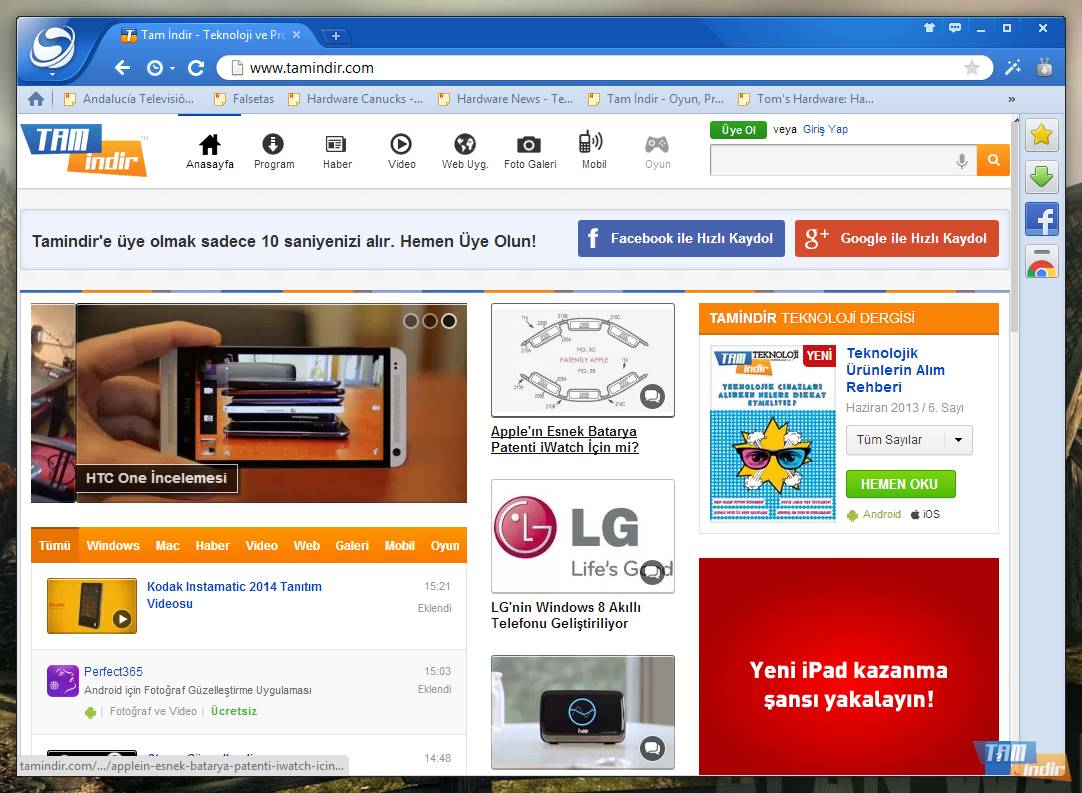Image resolution: width=1082 pixels, height=793 pixels.
Task: Switch to the iOS platform filter
Action: [925, 514]
